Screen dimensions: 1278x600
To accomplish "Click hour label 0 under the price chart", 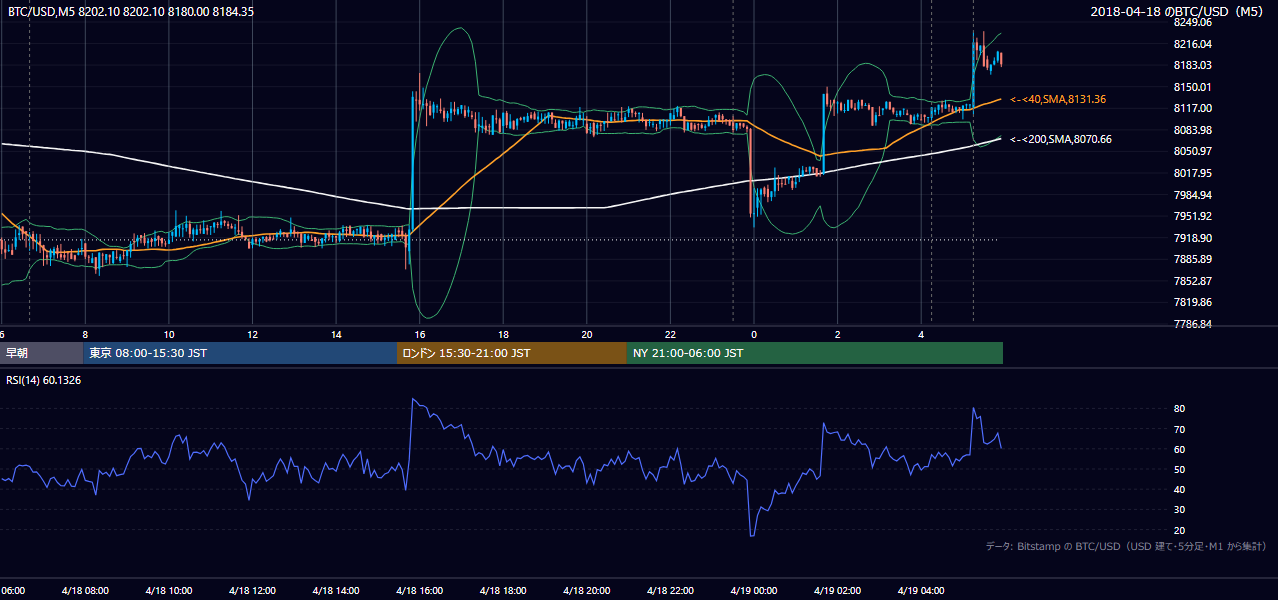I will pos(754,334).
